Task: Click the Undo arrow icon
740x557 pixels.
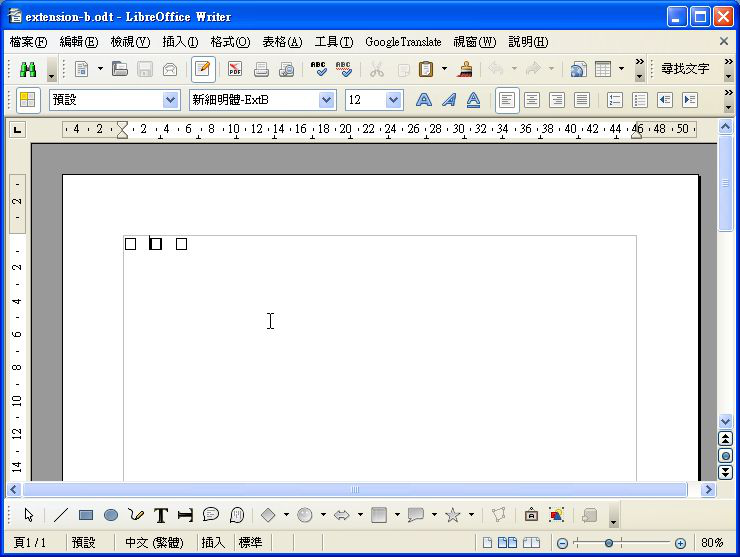Action: 496,69
